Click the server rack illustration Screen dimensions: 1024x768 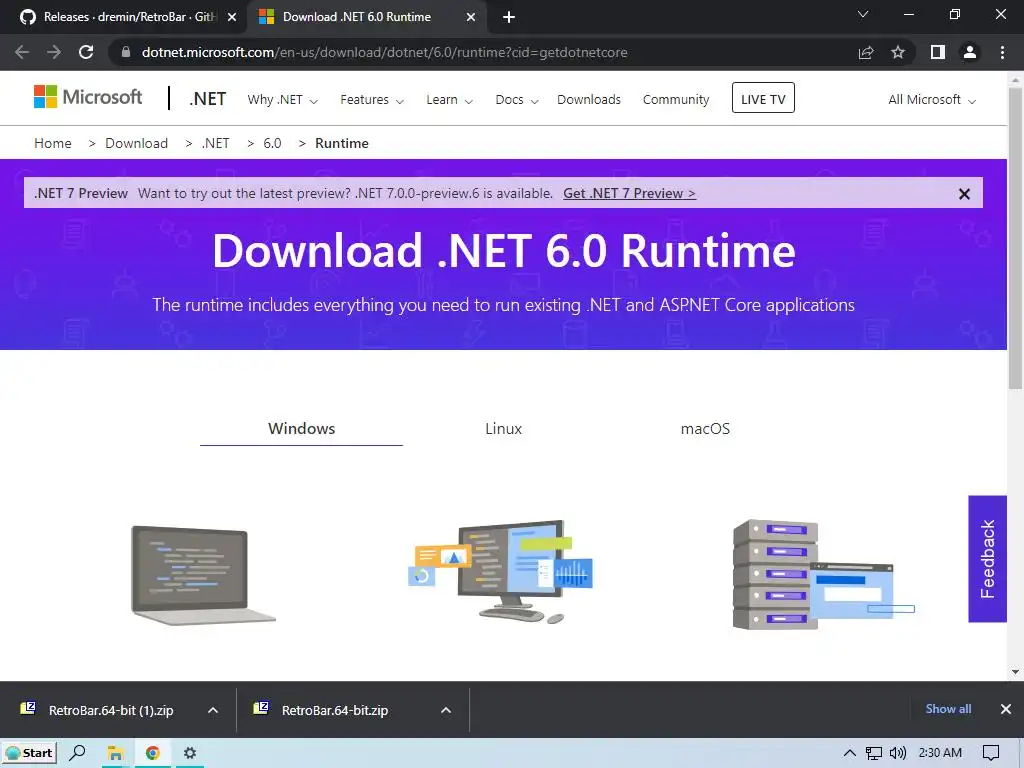(x=823, y=575)
